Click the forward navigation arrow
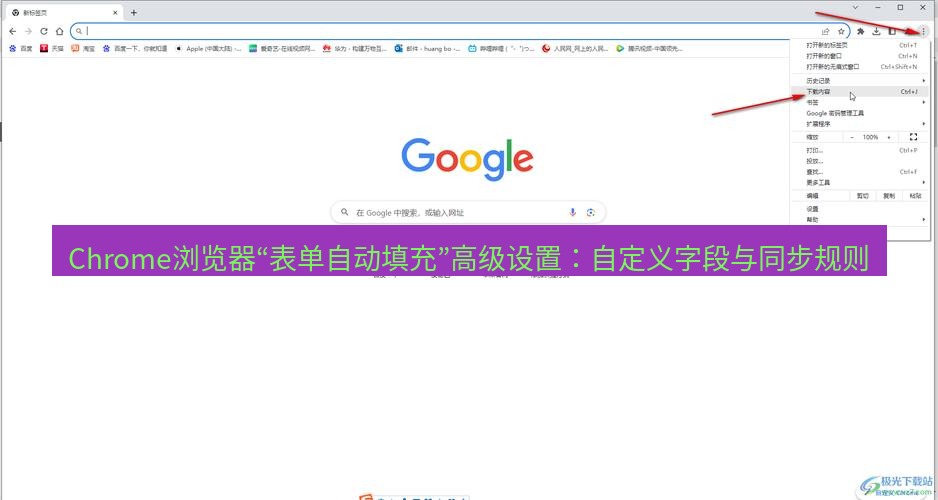 (x=28, y=31)
